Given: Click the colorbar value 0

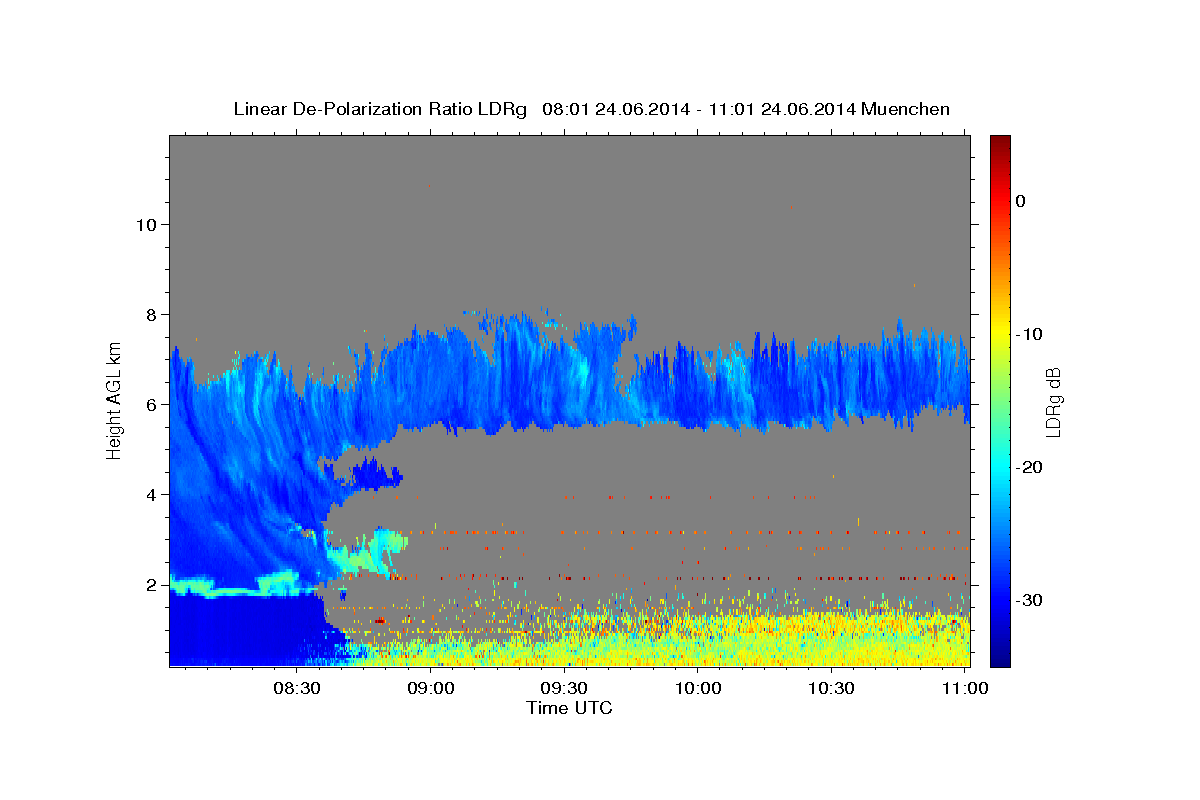Looking at the screenshot, I should click(x=1021, y=201).
